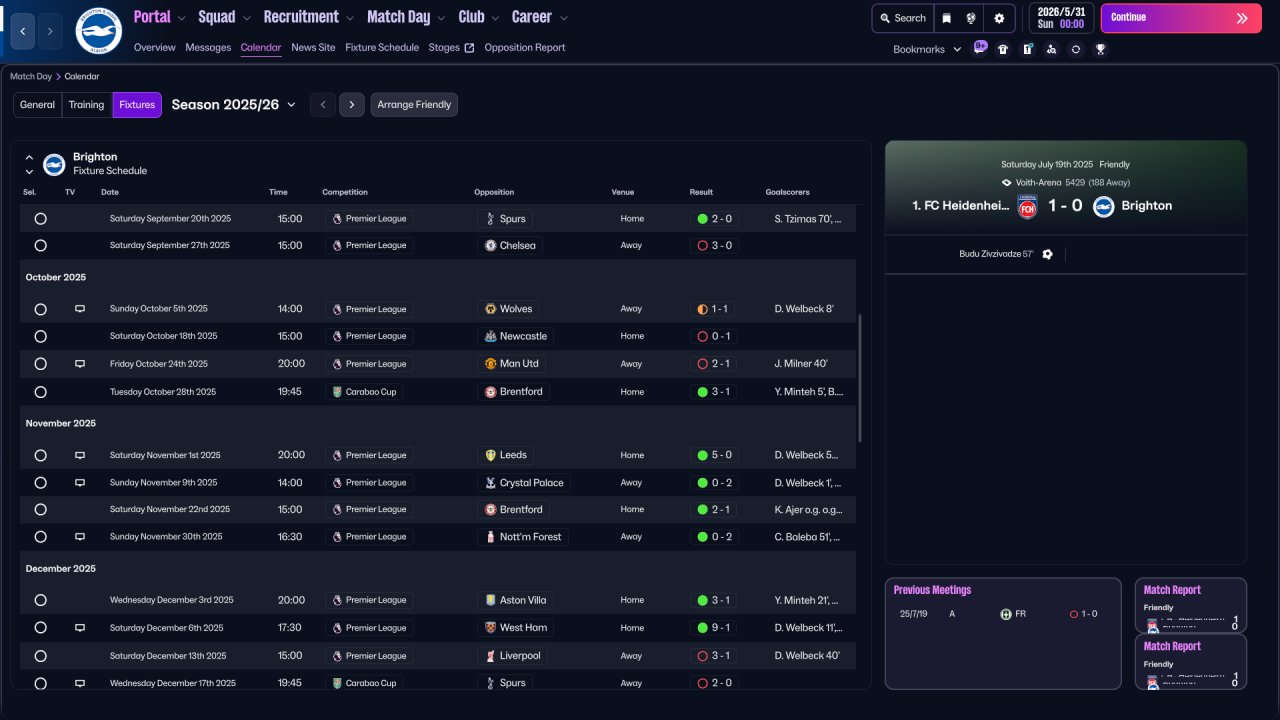Switch to the Training tab
Screen dimensions: 1280x720
86,105
